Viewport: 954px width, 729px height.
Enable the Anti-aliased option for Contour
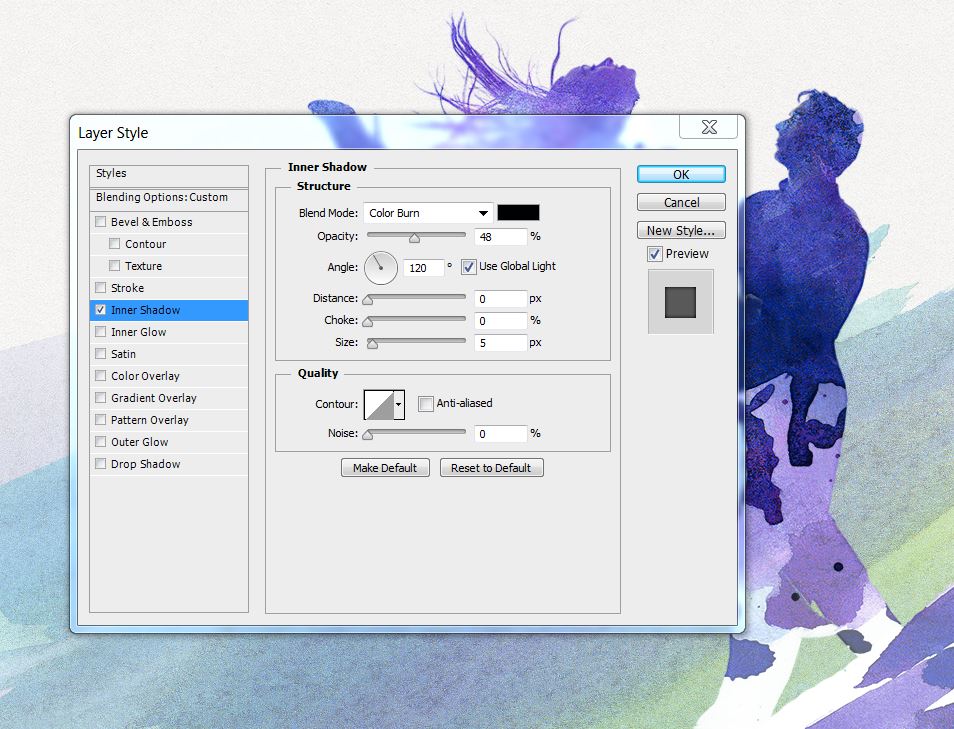coord(425,403)
